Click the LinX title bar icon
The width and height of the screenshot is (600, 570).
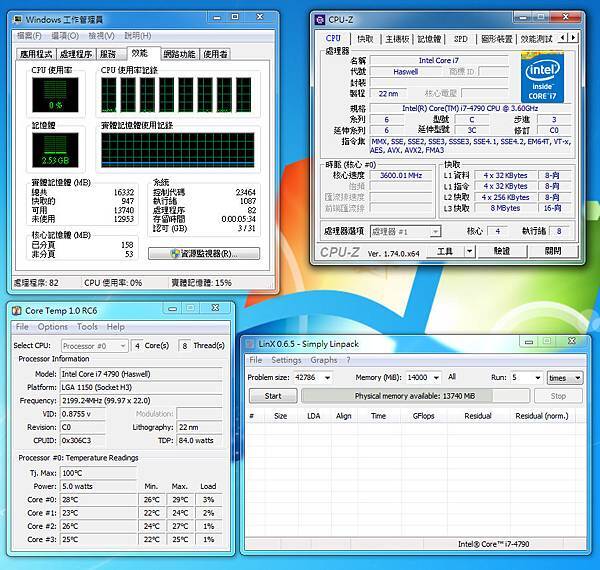point(250,344)
